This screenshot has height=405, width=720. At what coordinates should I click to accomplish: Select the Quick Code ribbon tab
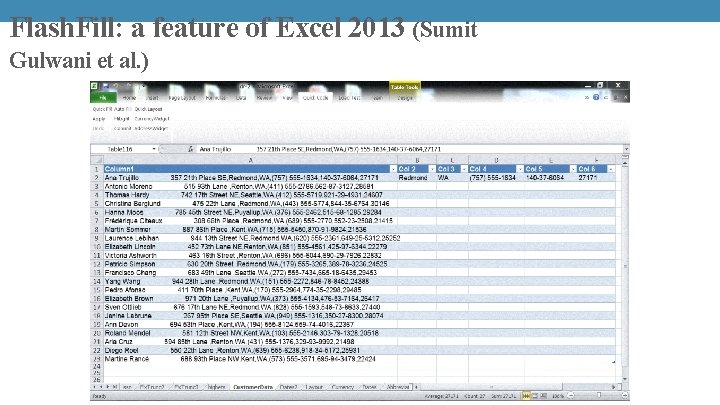tap(315, 98)
